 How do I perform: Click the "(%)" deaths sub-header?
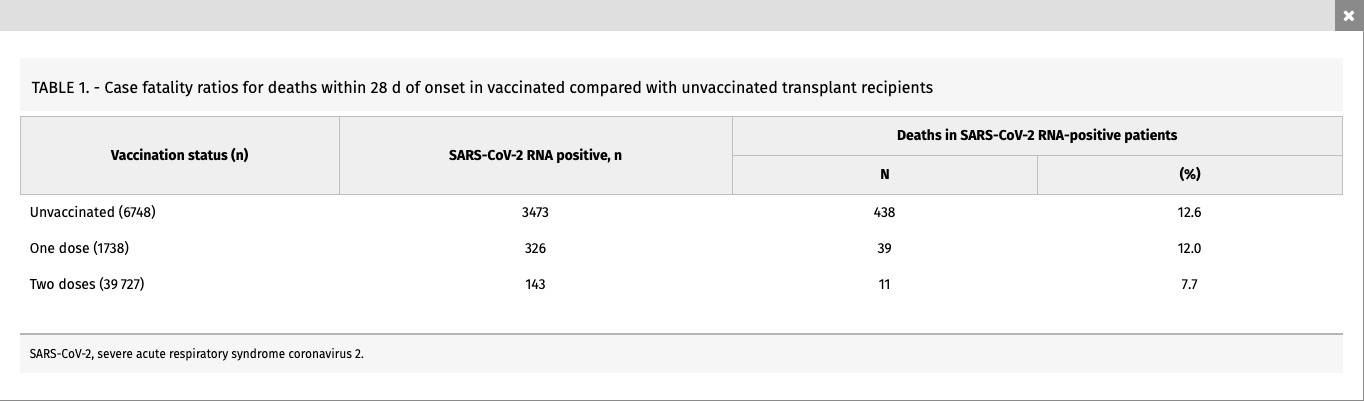tap(1189, 174)
